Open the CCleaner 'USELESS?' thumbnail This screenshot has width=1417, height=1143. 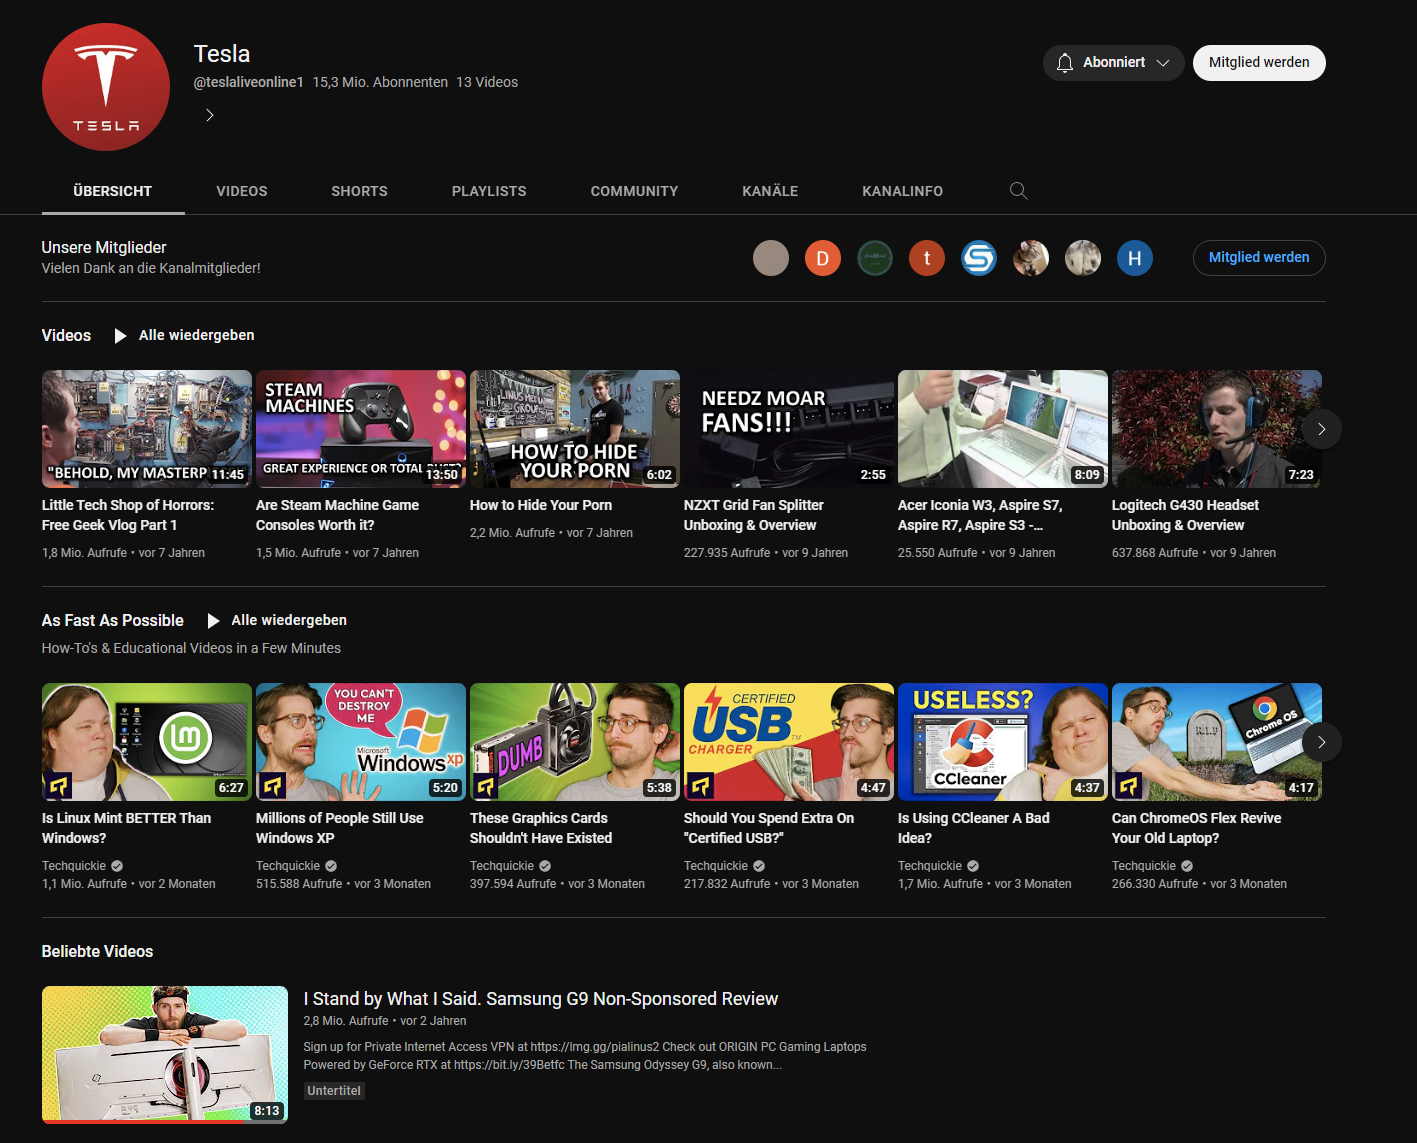[1003, 742]
